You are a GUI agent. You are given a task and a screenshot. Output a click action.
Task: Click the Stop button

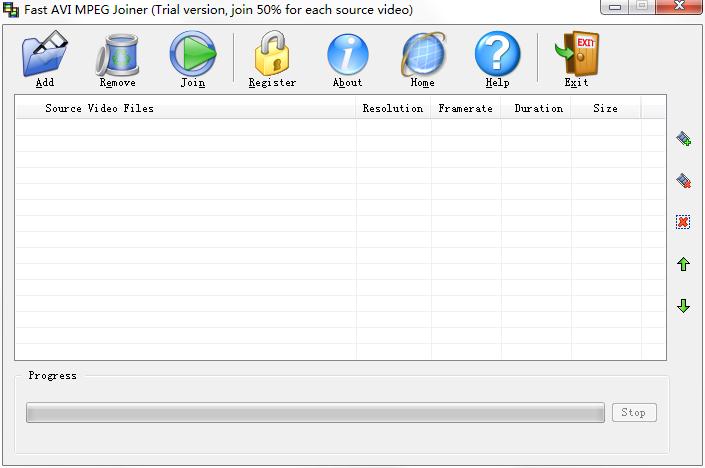click(634, 412)
